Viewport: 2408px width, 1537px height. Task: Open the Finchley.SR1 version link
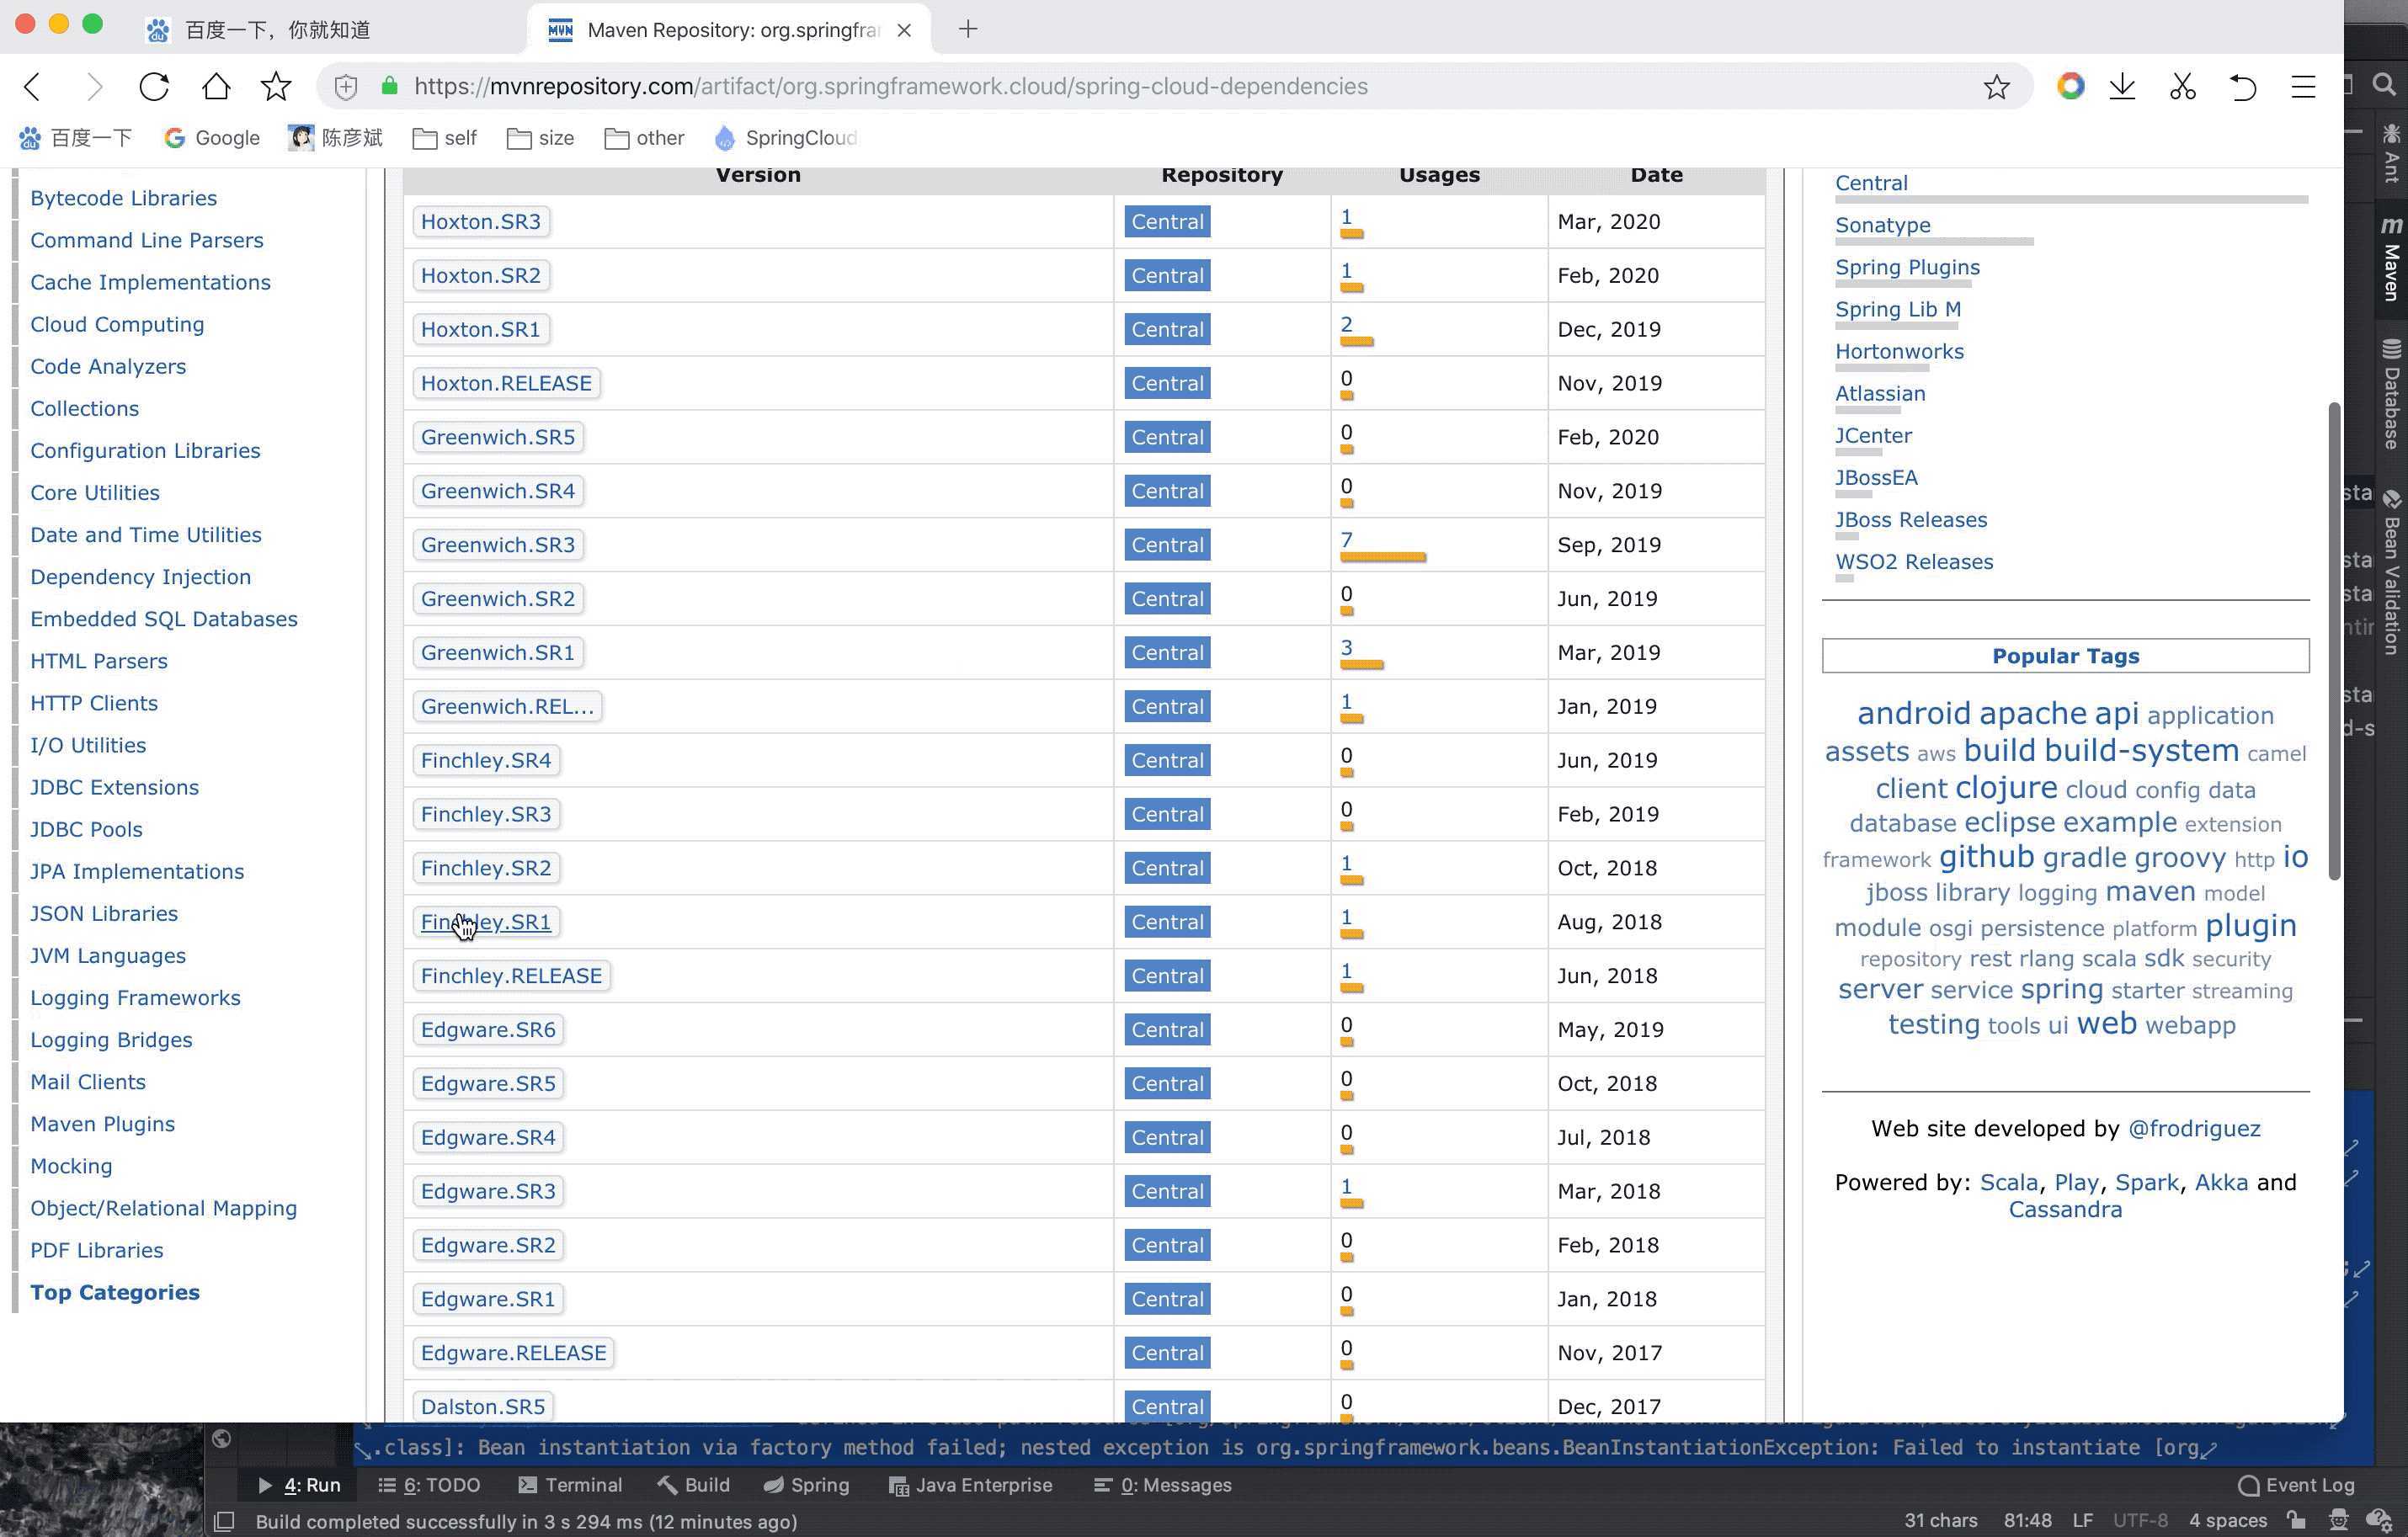click(486, 922)
